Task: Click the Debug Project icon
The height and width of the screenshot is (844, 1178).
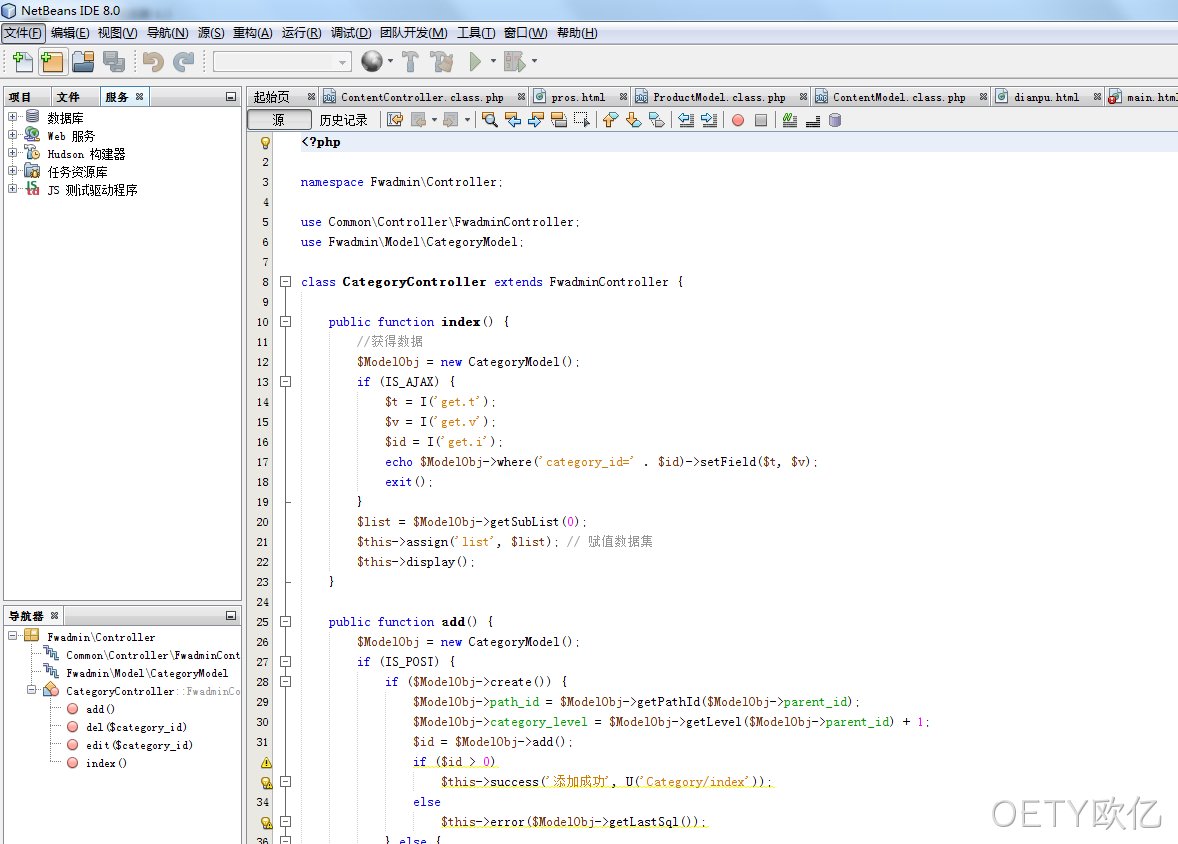Action: (x=515, y=61)
